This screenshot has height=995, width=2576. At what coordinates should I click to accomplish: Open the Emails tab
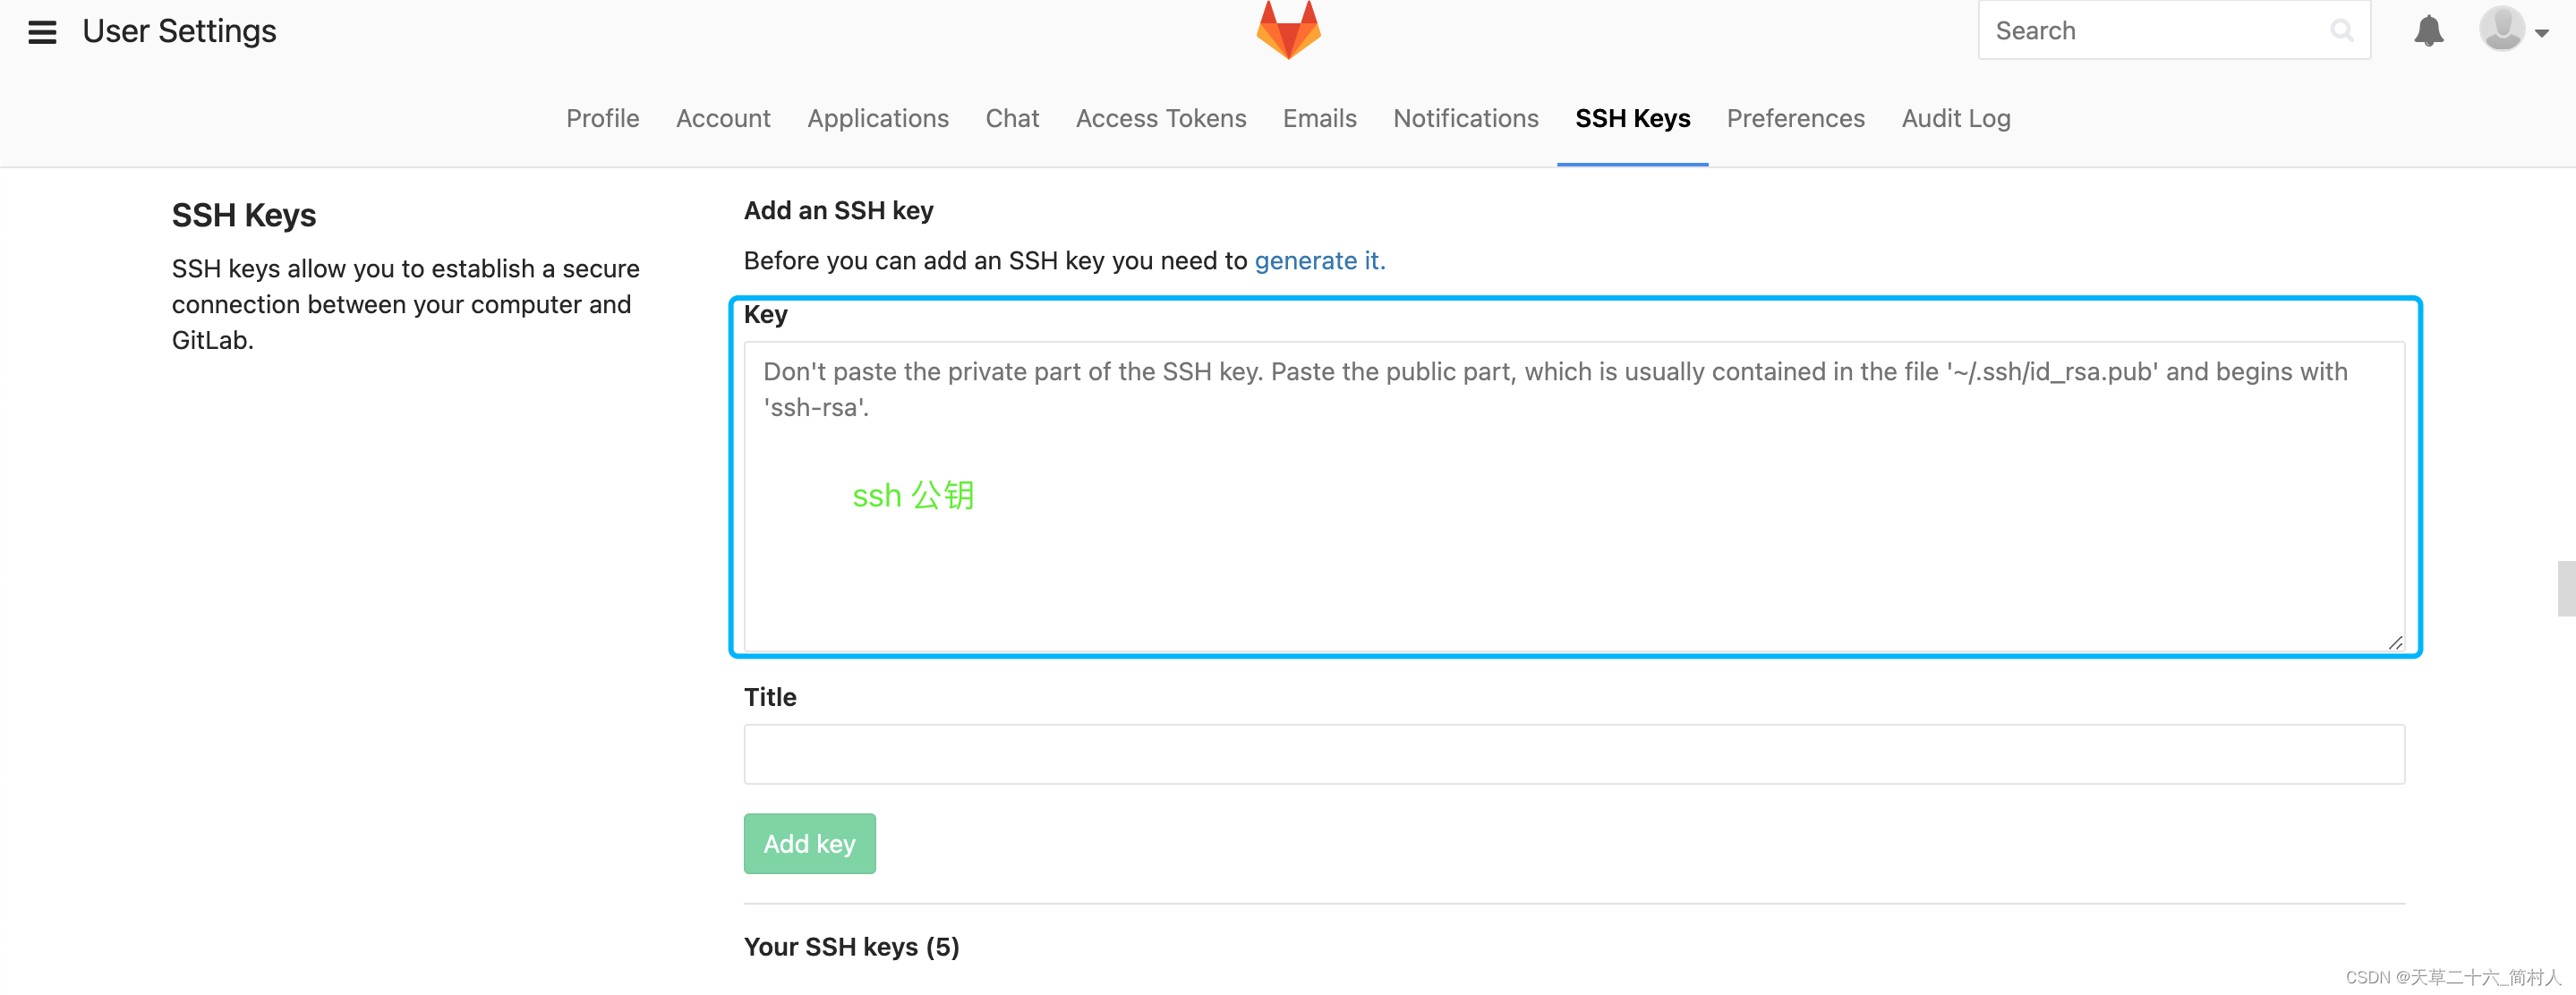coord(1319,118)
